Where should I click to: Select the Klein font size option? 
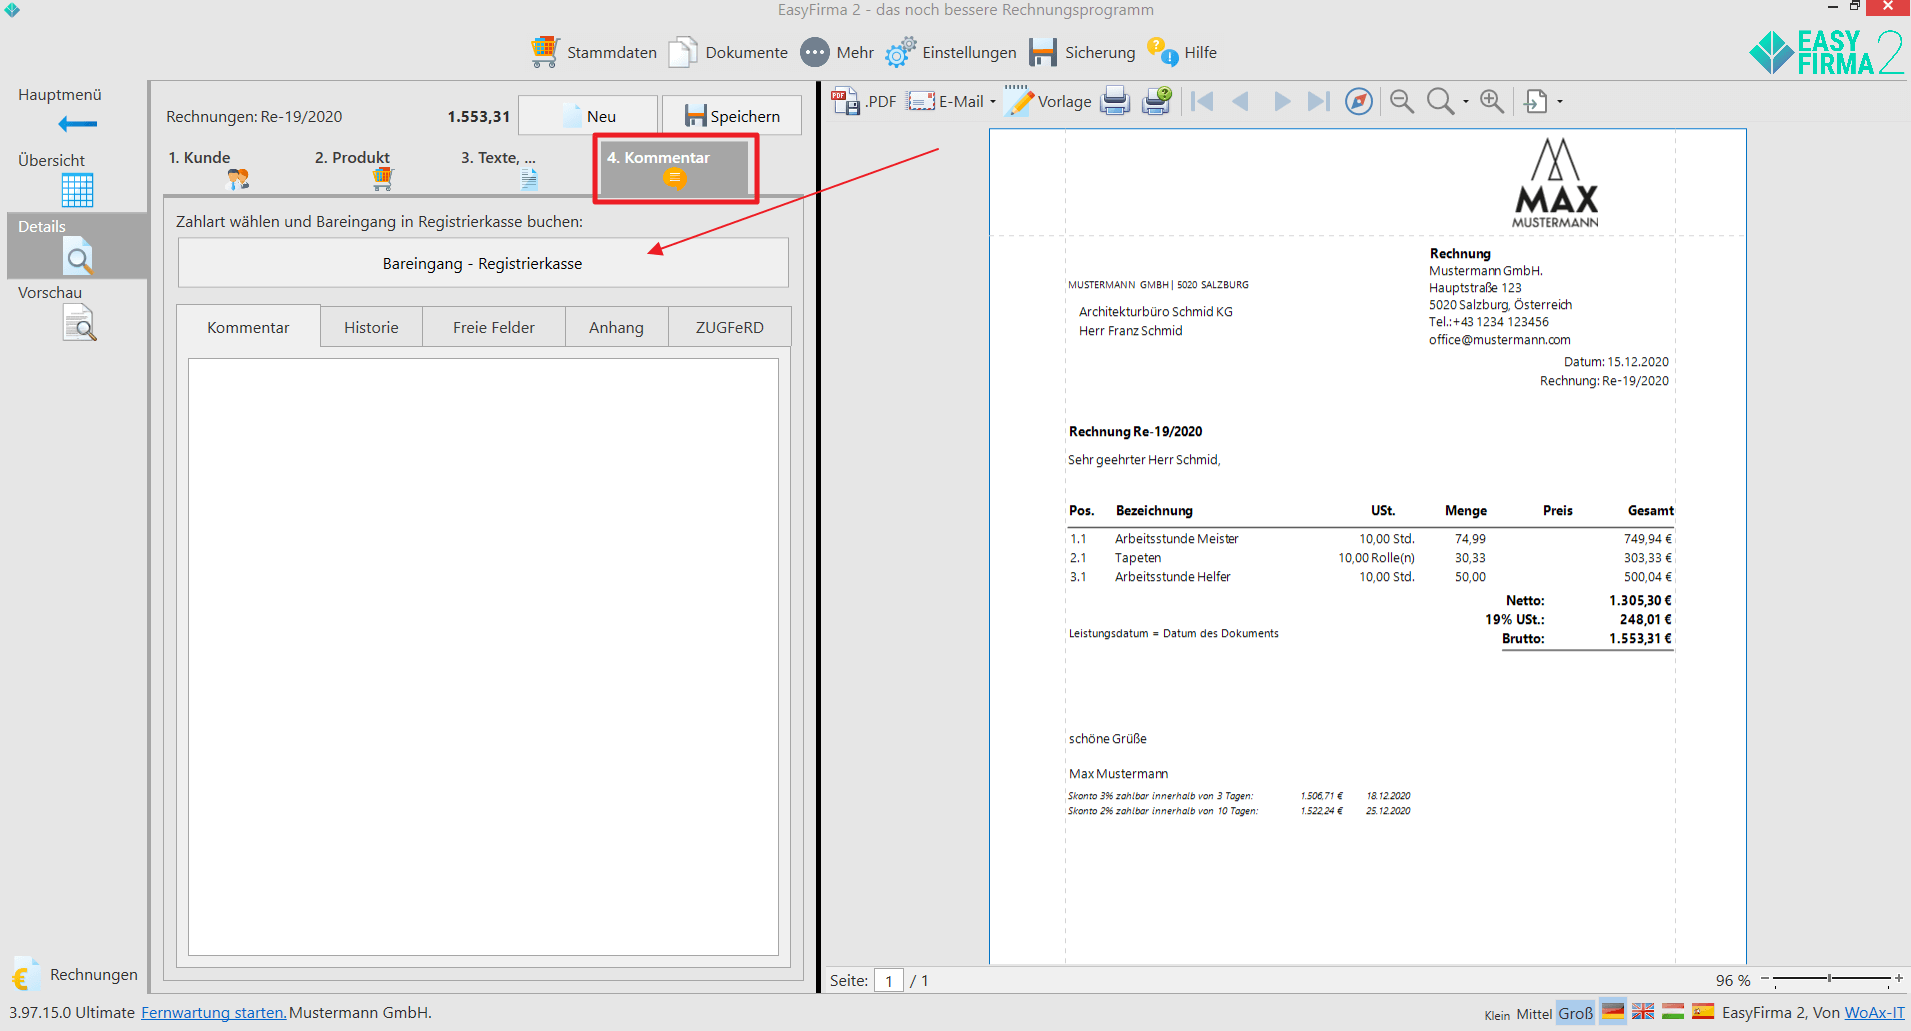(1497, 1014)
